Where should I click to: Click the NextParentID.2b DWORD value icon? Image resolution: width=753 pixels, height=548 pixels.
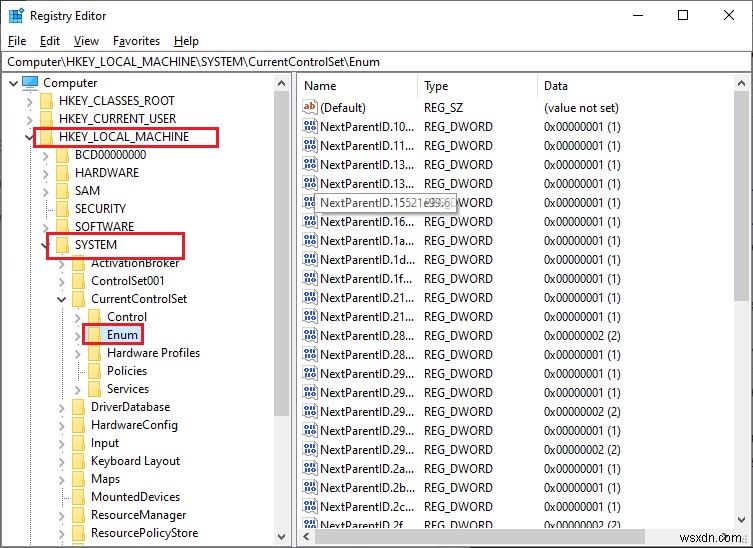[x=310, y=487]
